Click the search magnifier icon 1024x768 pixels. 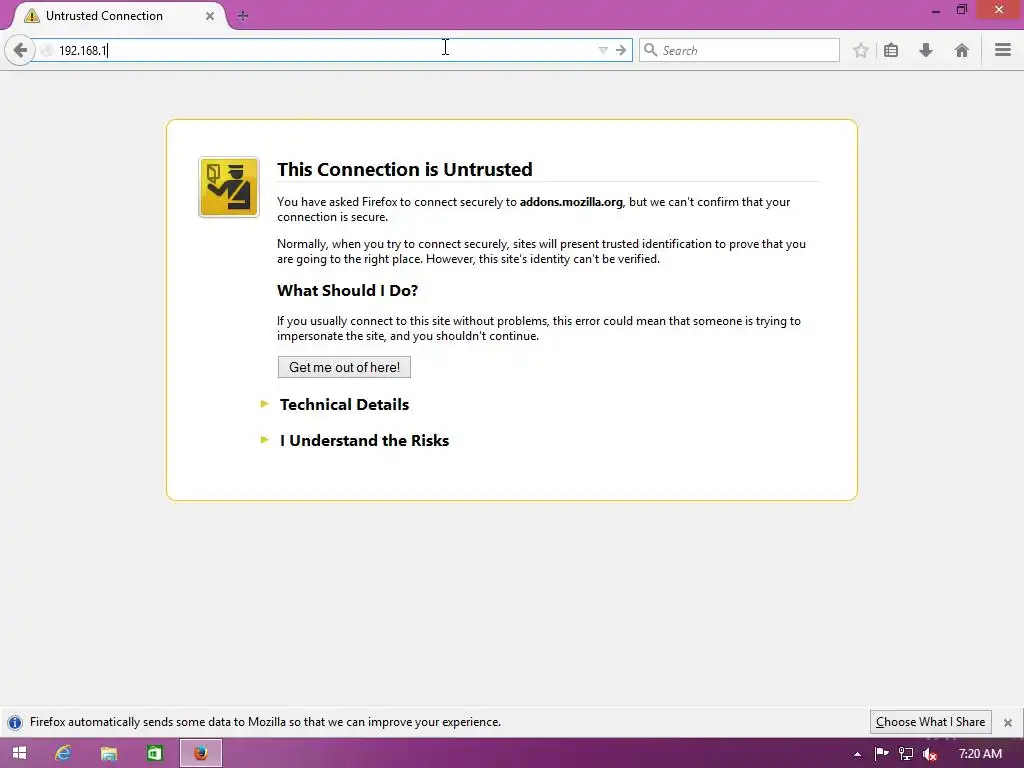(650, 50)
